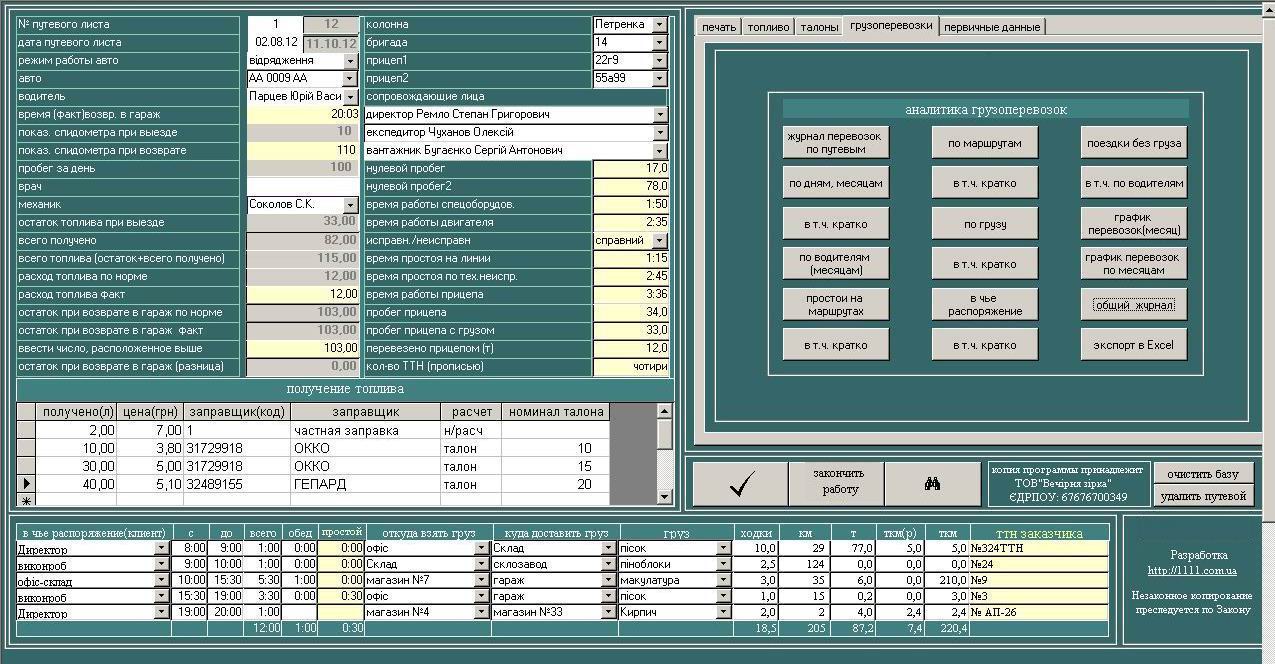This screenshot has width=1275, height=664.
Task: Expand the макулатура cargo dropdown
Action: [x=724, y=580]
